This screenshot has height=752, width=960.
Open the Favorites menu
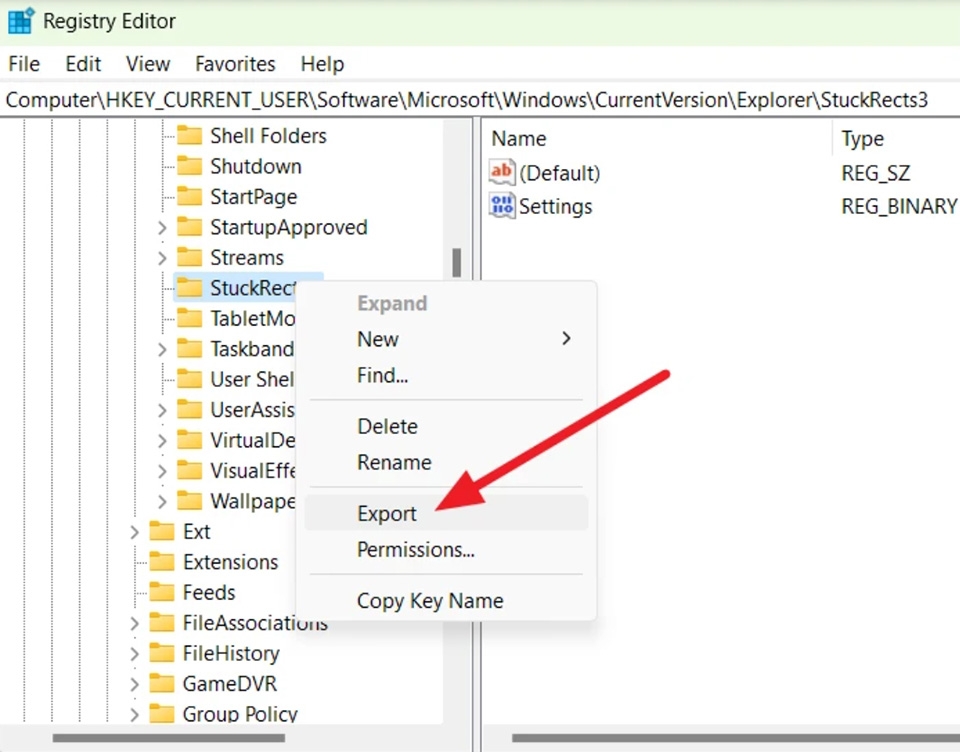click(235, 64)
